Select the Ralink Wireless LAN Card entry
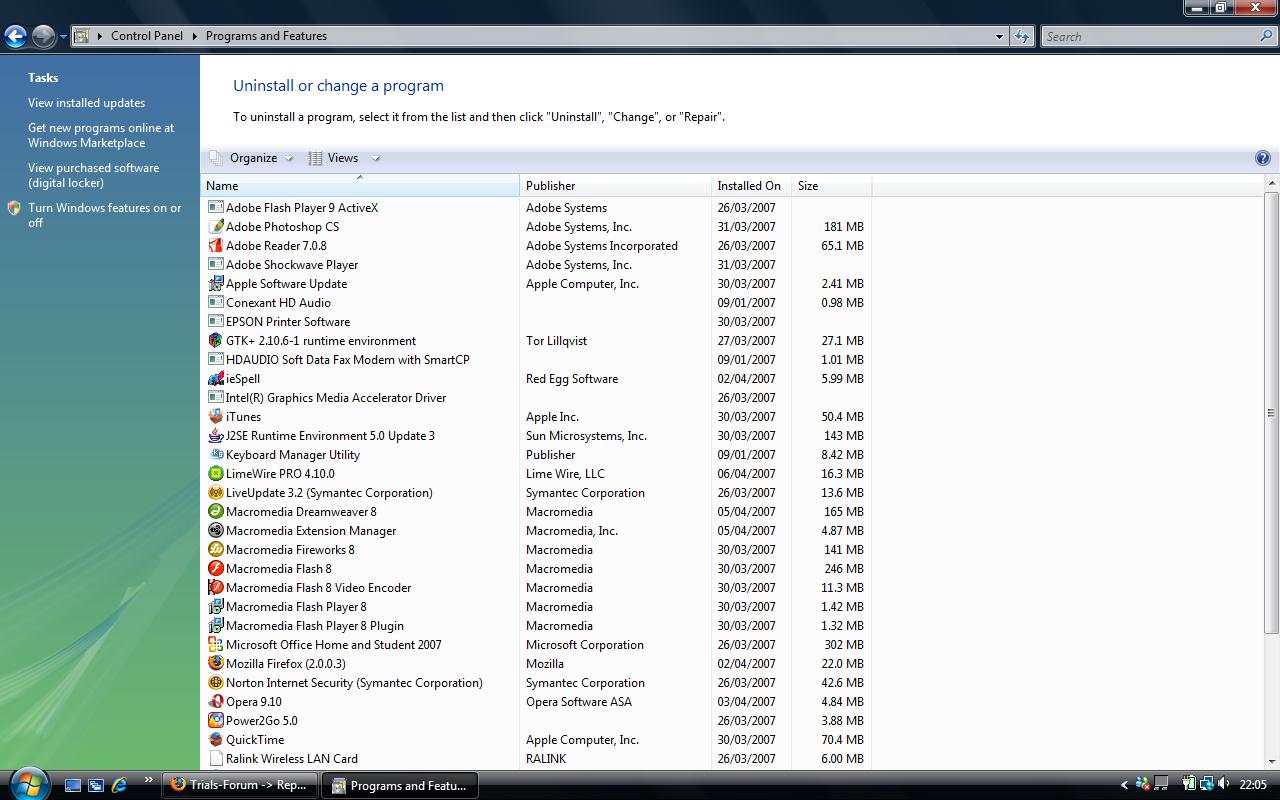1280x800 pixels. click(536, 759)
